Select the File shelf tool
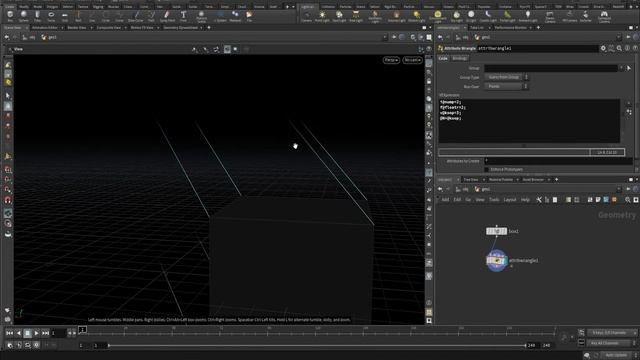The image size is (640, 360). coord(249,16)
